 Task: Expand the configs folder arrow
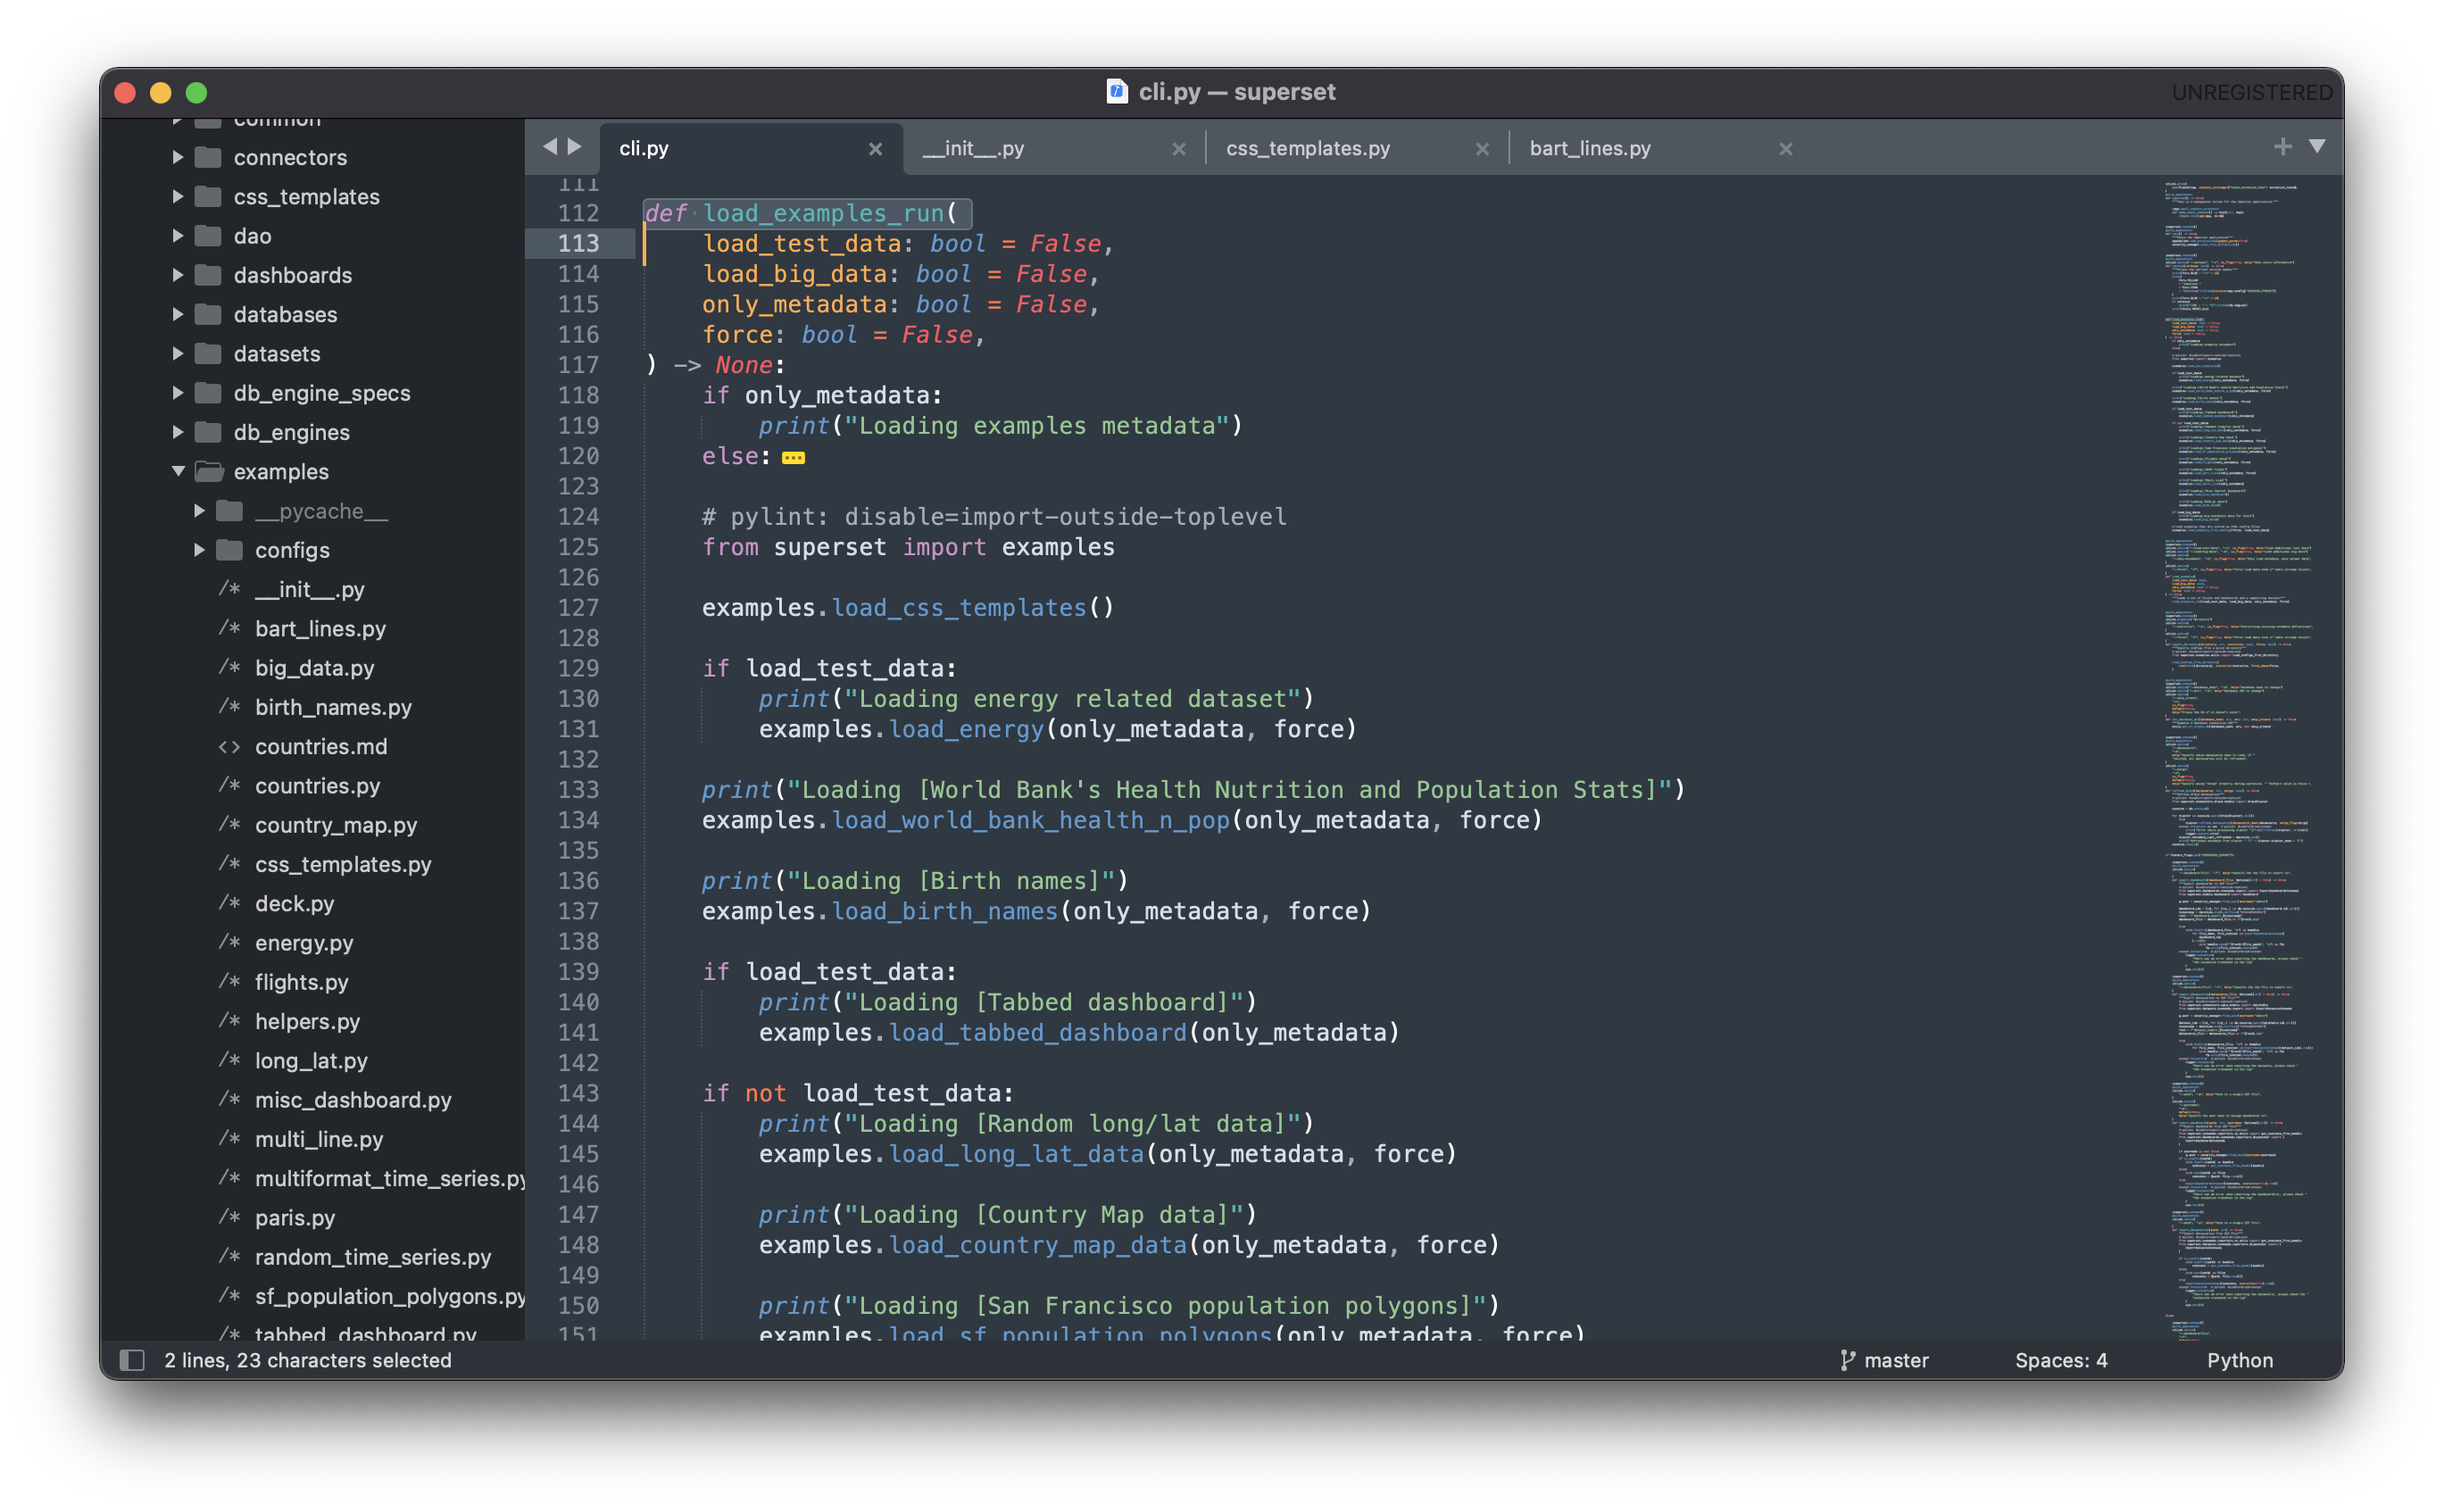(199, 550)
